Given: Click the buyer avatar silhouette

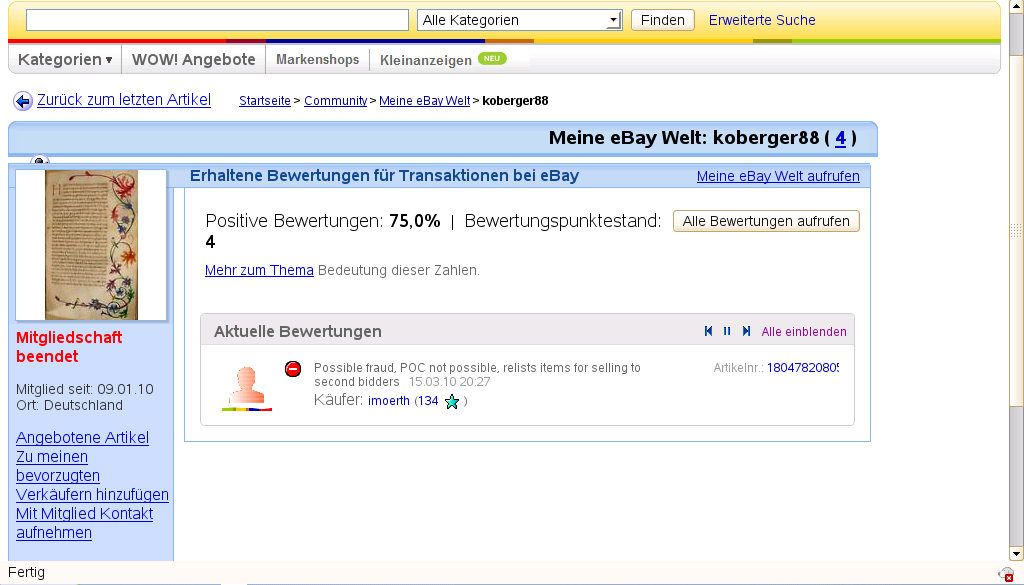Looking at the screenshot, I should (247, 389).
